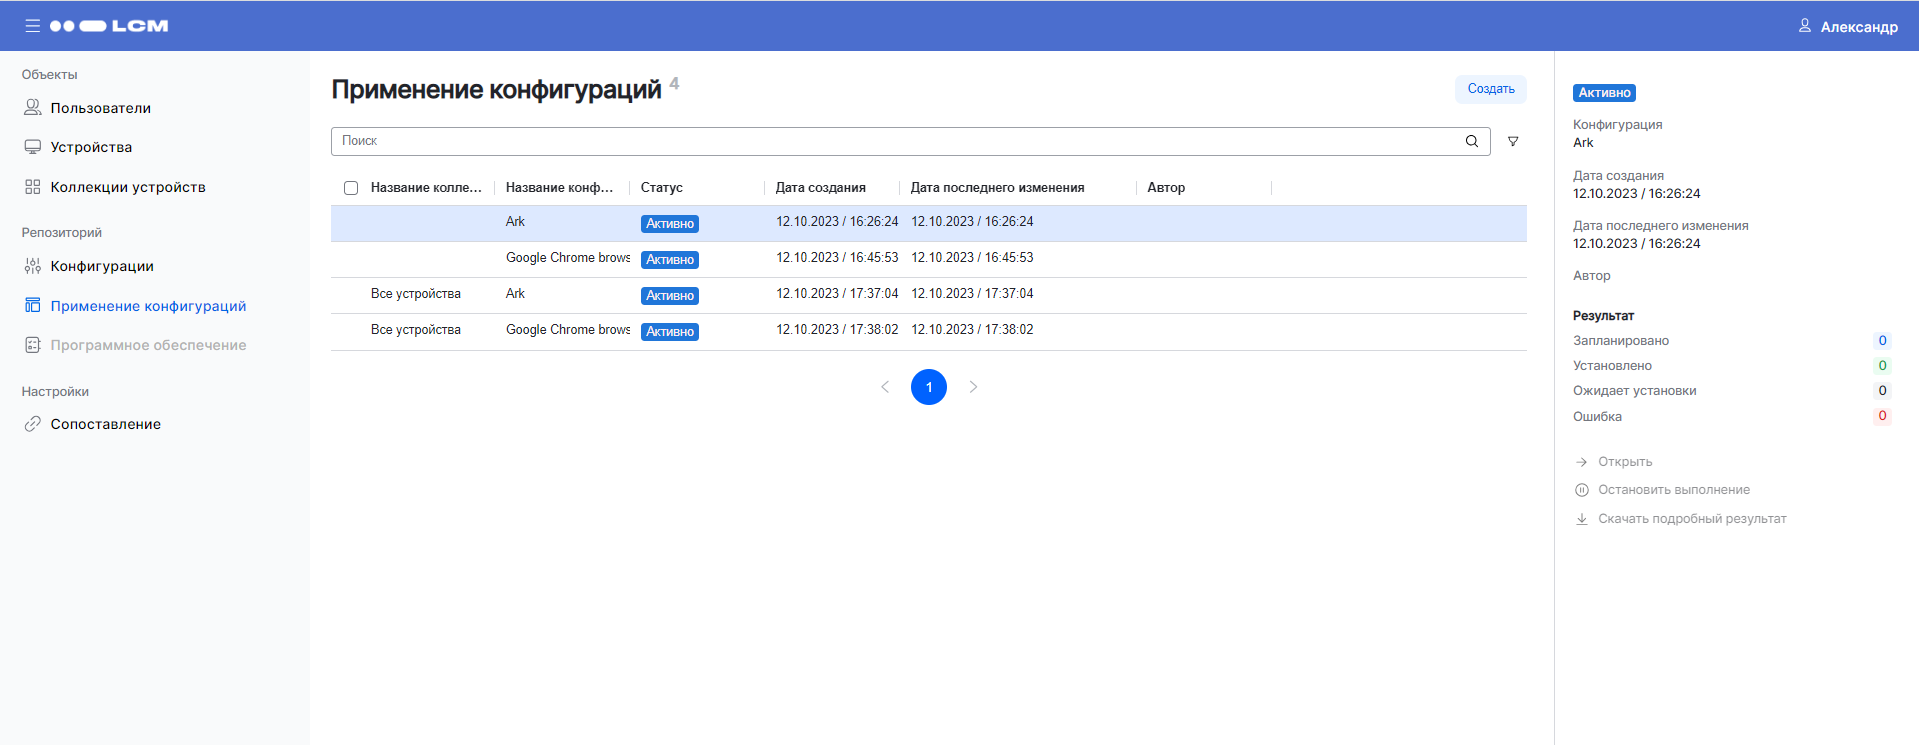Click the Сопоставление link icon
Image resolution: width=1919 pixels, height=745 pixels.
click(x=33, y=424)
